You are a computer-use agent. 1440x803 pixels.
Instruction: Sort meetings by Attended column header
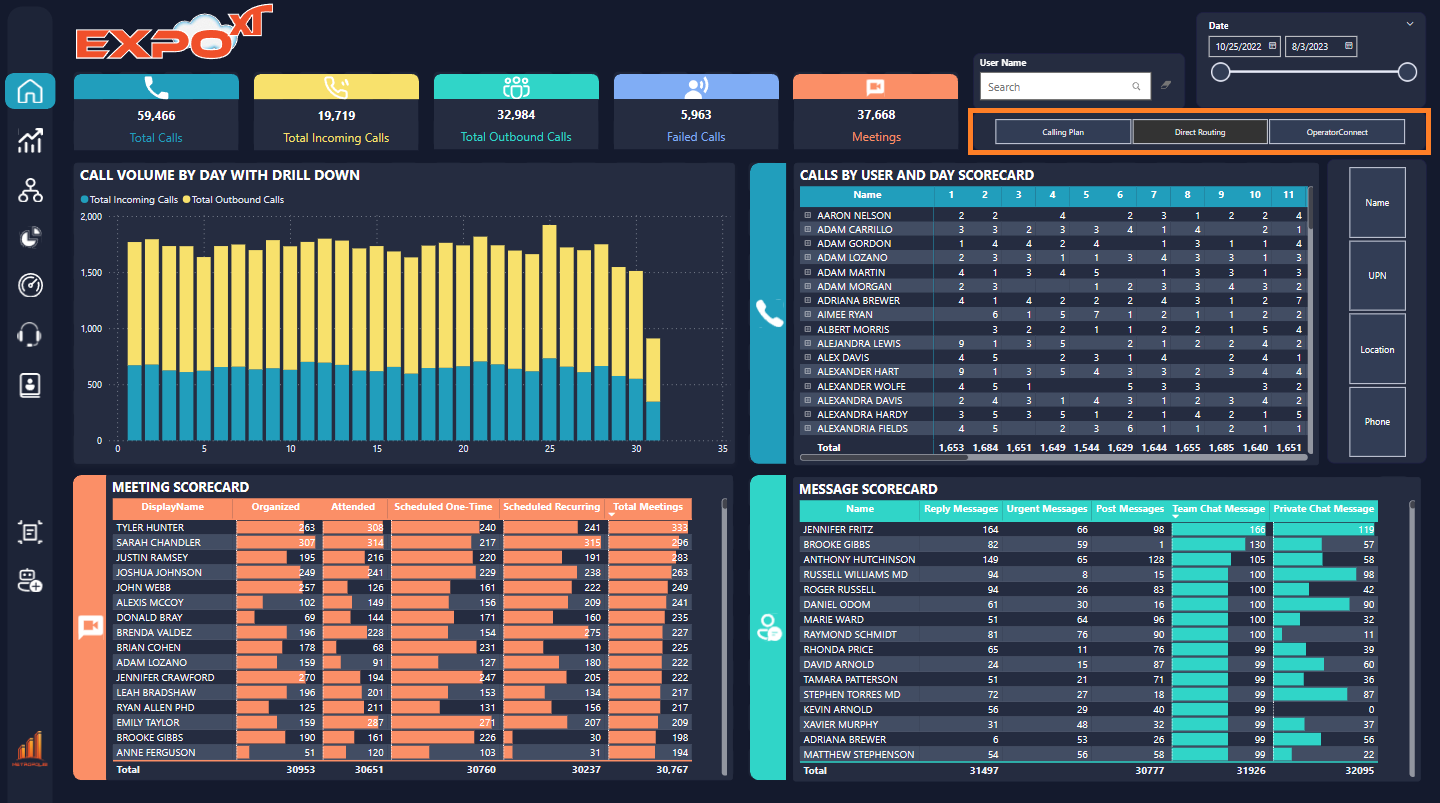point(353,507)
